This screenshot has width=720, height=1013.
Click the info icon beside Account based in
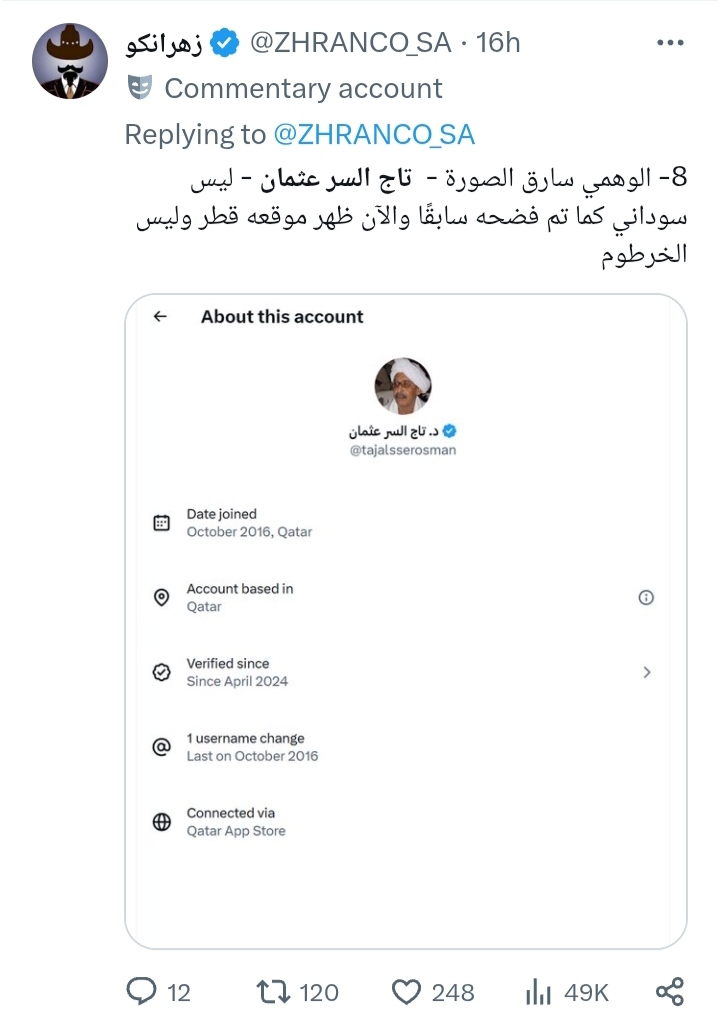click(646, 597)
